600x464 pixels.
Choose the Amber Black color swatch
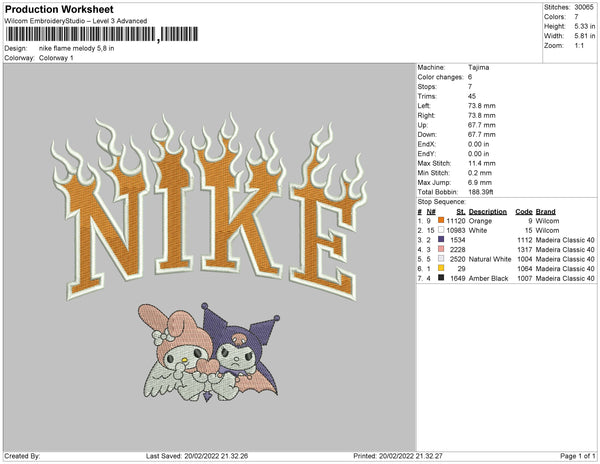tap(441, 278)
